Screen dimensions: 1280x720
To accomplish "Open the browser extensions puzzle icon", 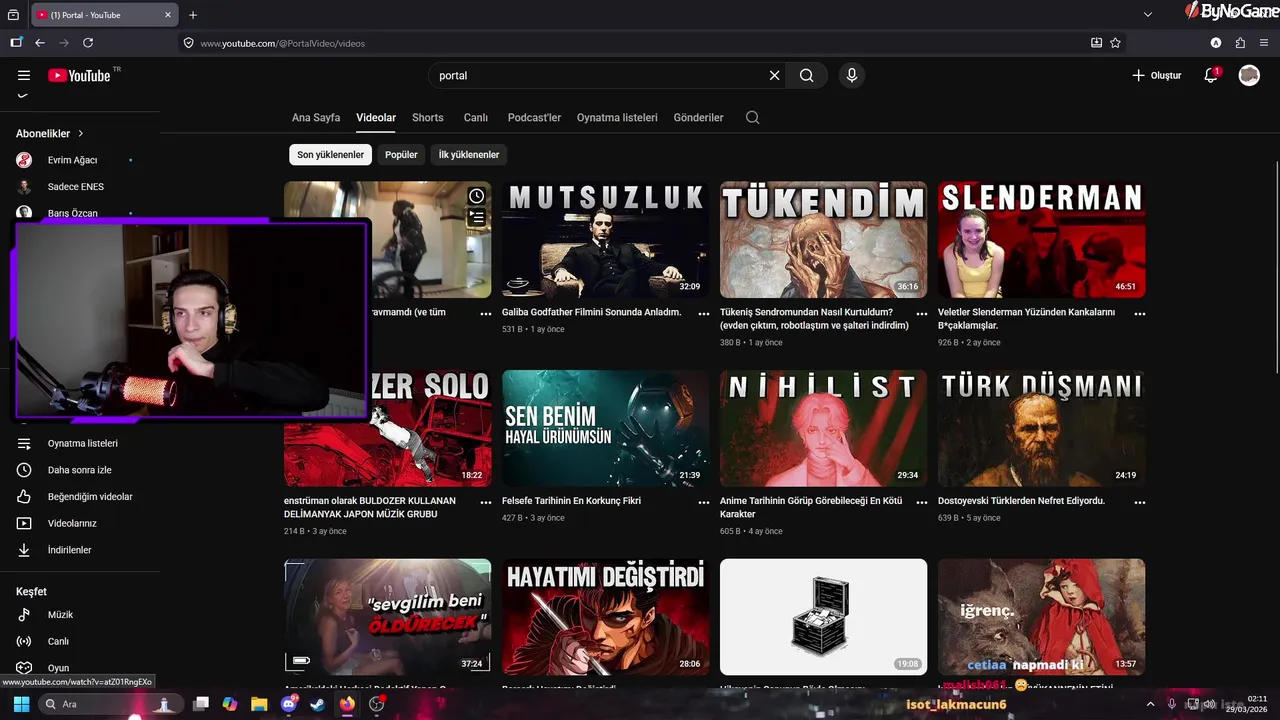I will (x=1240, y=43).
